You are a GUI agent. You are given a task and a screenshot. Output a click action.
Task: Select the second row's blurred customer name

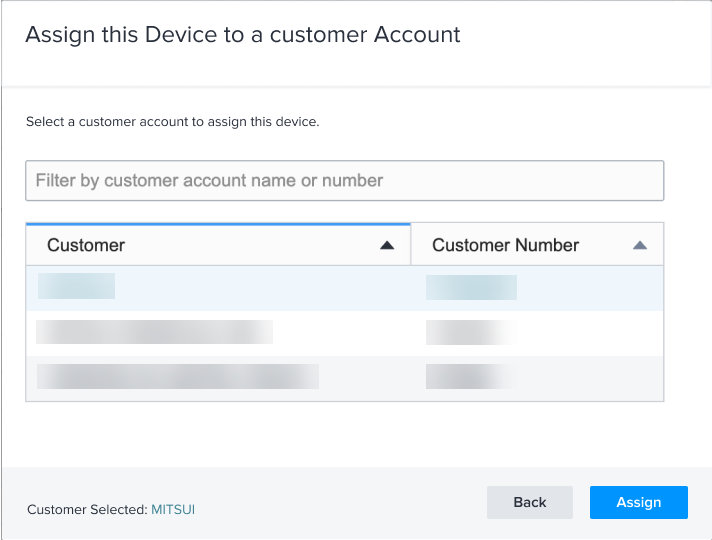[x=154, y=333]
